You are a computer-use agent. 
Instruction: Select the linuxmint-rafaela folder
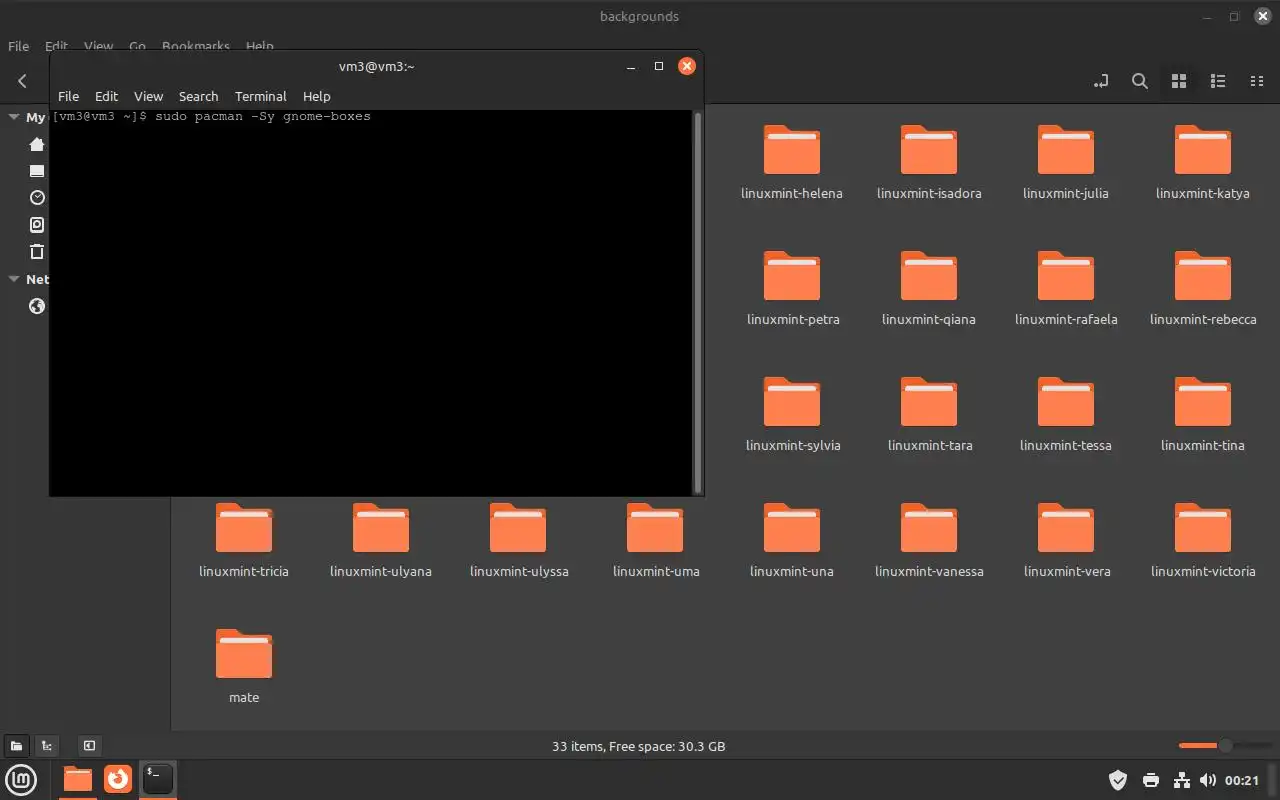[1066, 288]
